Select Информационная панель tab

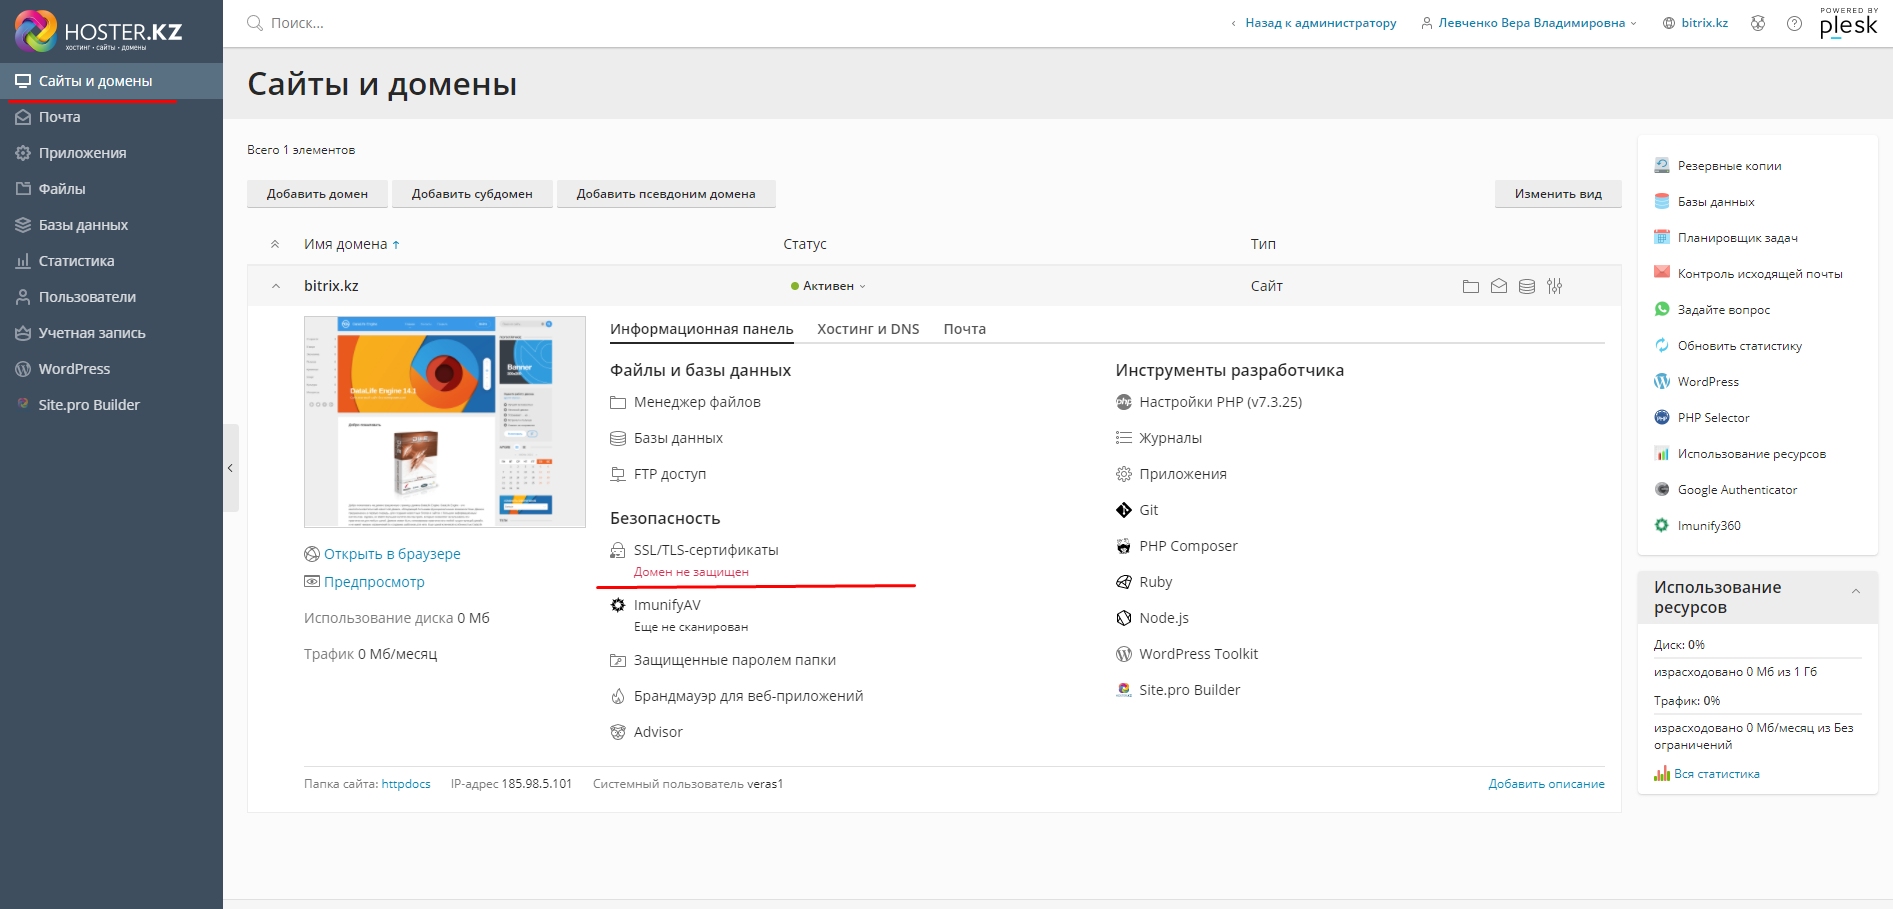701,329
